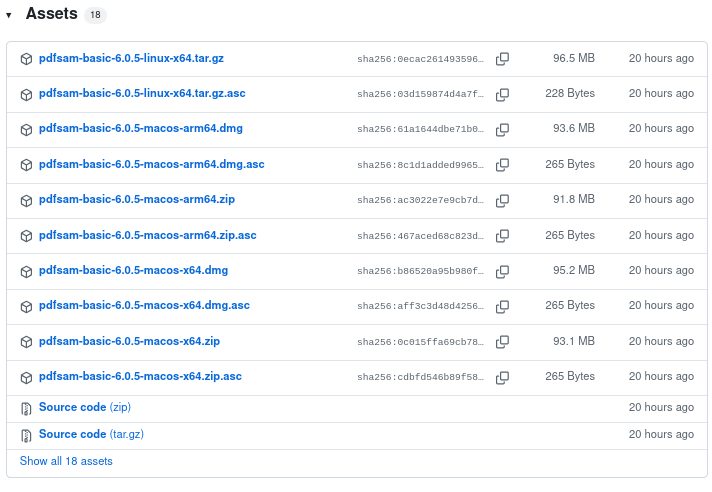This screenshot has width=712, height=492.
Task: Select hash text sha256:467aced68c823d
Action: (x=420, y=236)
